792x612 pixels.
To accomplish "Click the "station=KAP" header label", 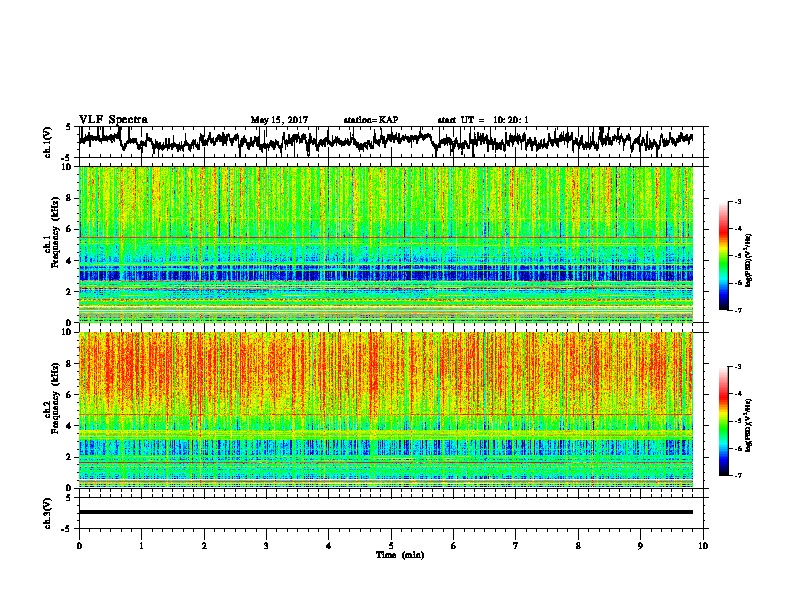I will point(371,120).
